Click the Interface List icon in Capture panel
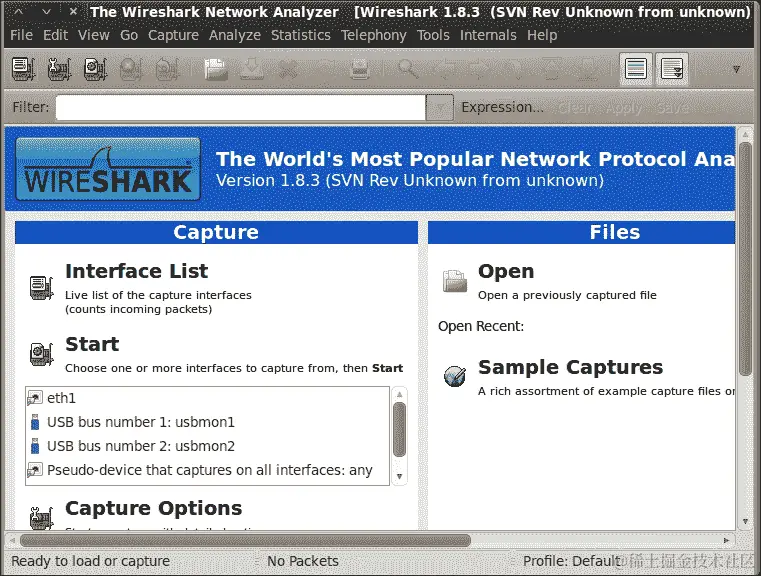Screen dimensions: 761x576 [41, 287]
